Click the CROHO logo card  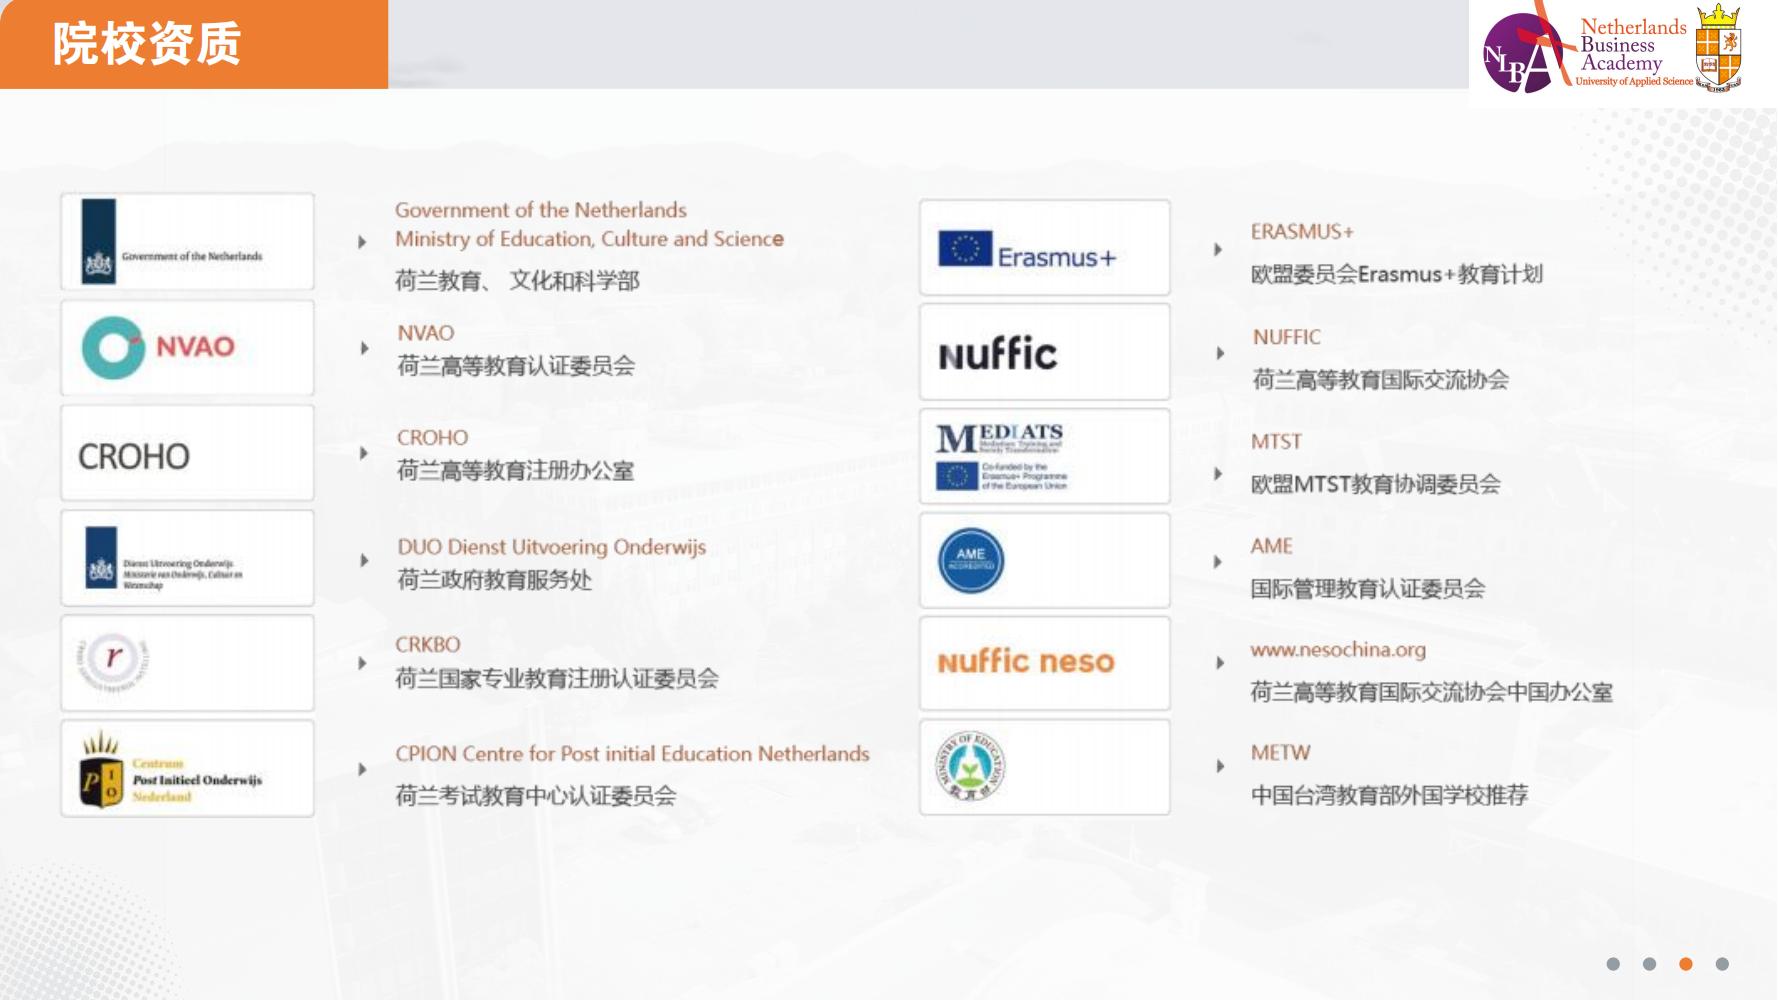pyautogui.click(x=187, y=453)
